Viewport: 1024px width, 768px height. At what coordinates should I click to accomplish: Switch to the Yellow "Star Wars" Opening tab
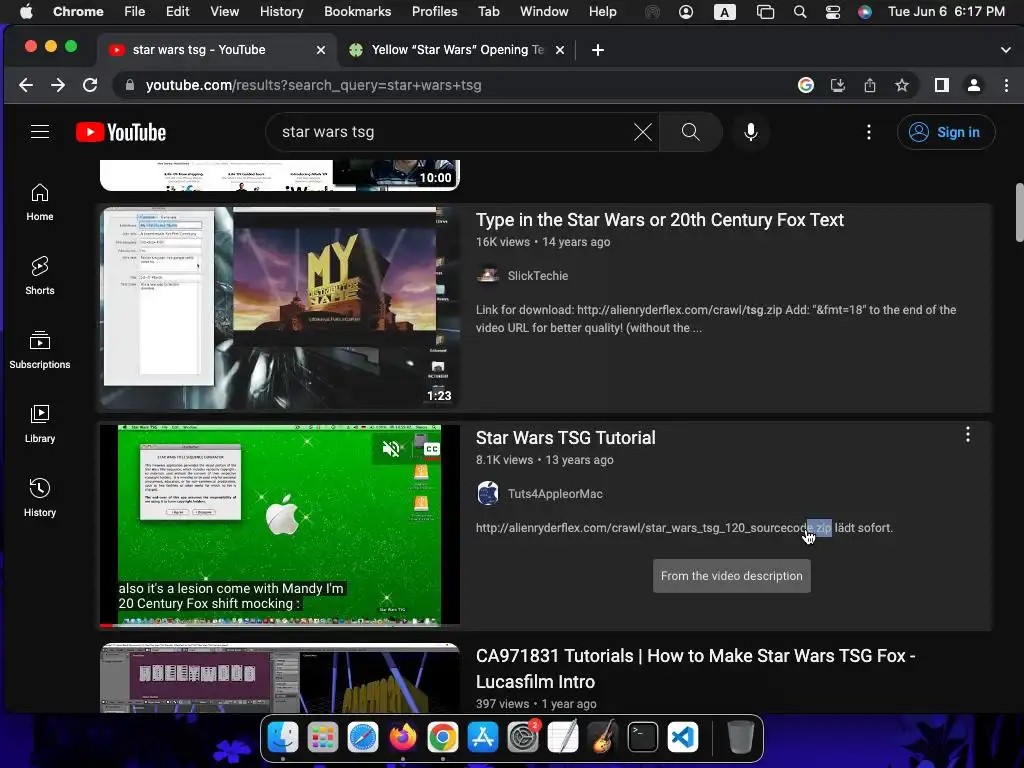(457, 50)
